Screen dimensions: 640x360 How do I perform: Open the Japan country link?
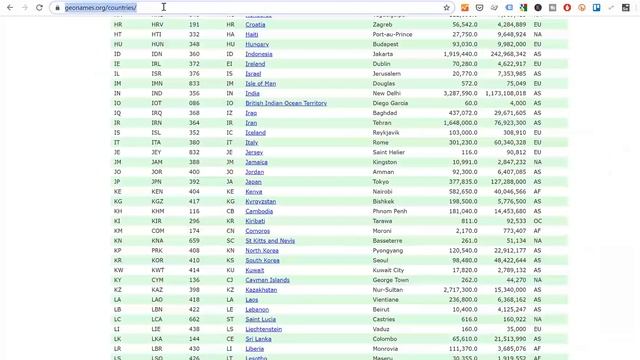tap(253, 182)
